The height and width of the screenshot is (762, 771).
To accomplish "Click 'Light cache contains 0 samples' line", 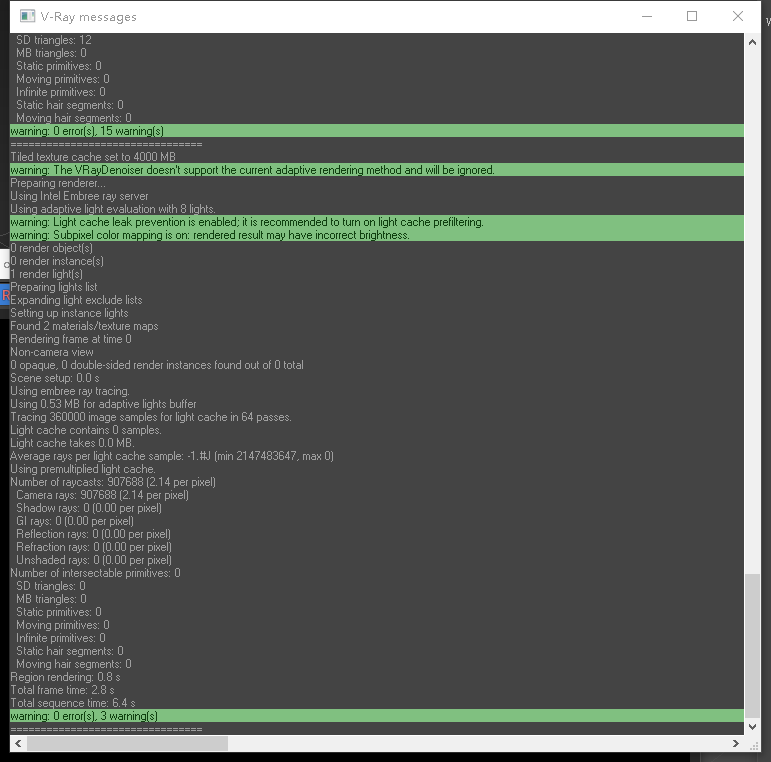I will point(86,430).
